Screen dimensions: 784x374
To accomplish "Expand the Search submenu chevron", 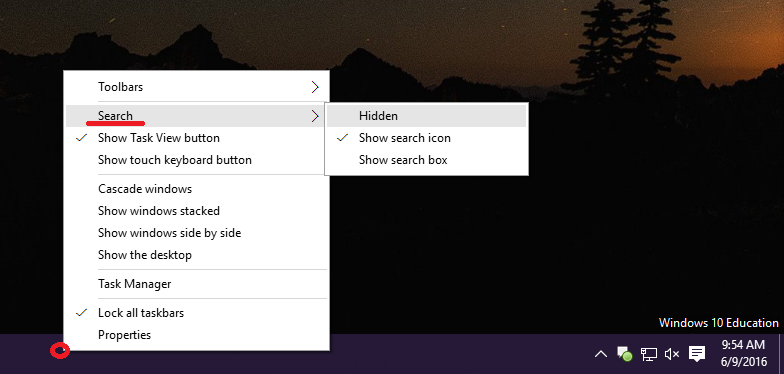I will (x=315, y=116).
